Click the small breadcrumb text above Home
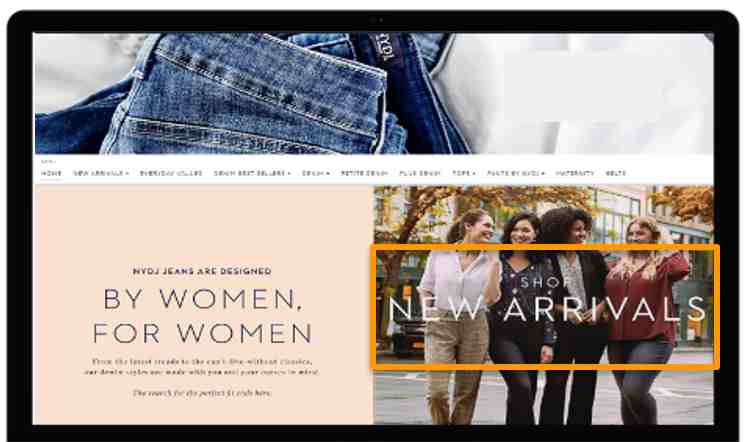Image resolution: width=745 pixels, height=442 pixels. [48, 162]
